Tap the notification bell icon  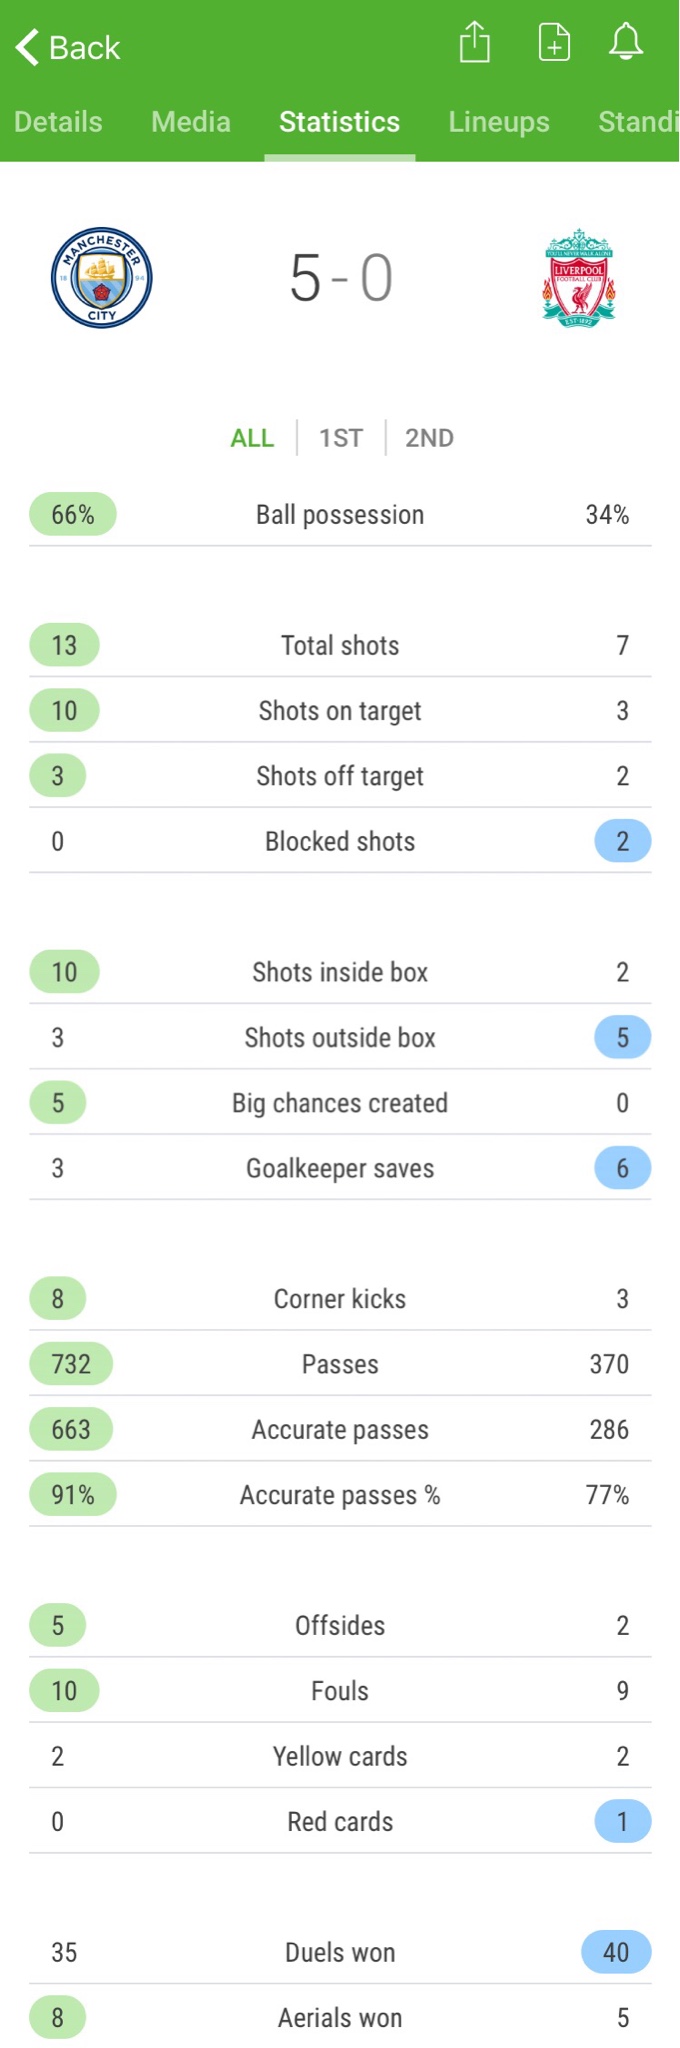[x=626, y=43]
